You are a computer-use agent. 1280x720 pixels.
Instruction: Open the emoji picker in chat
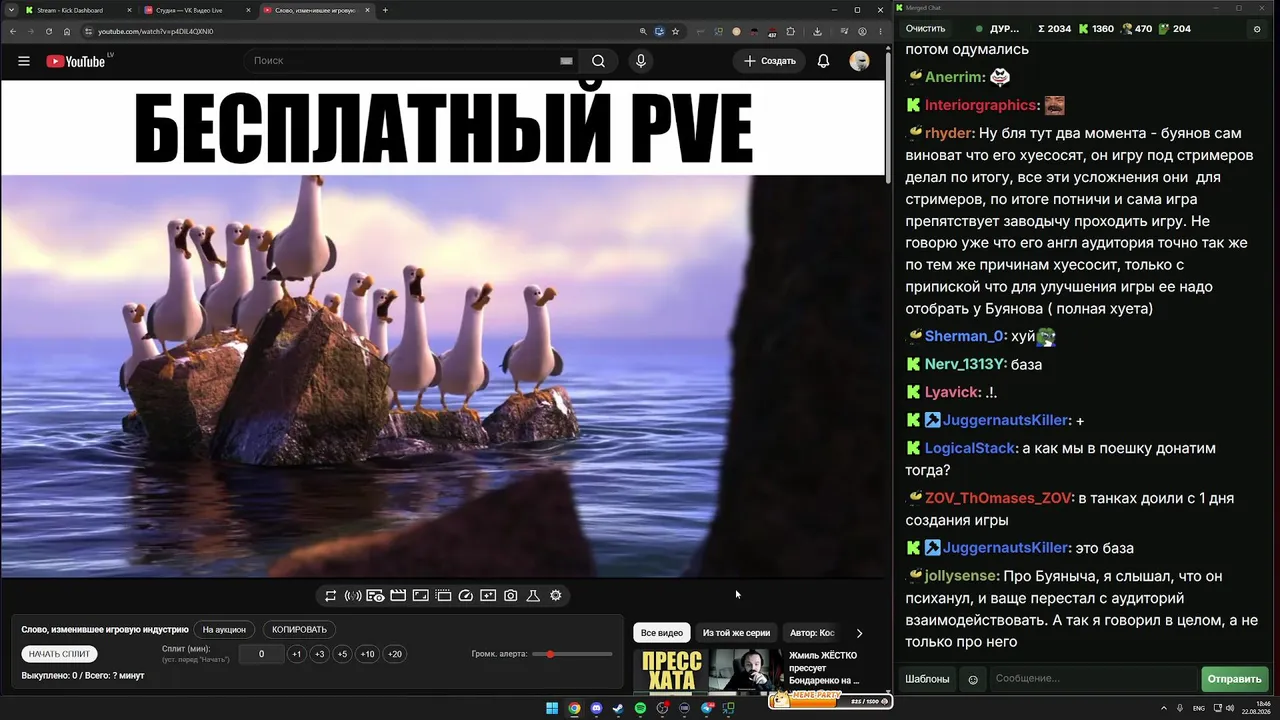coord(973,680)
